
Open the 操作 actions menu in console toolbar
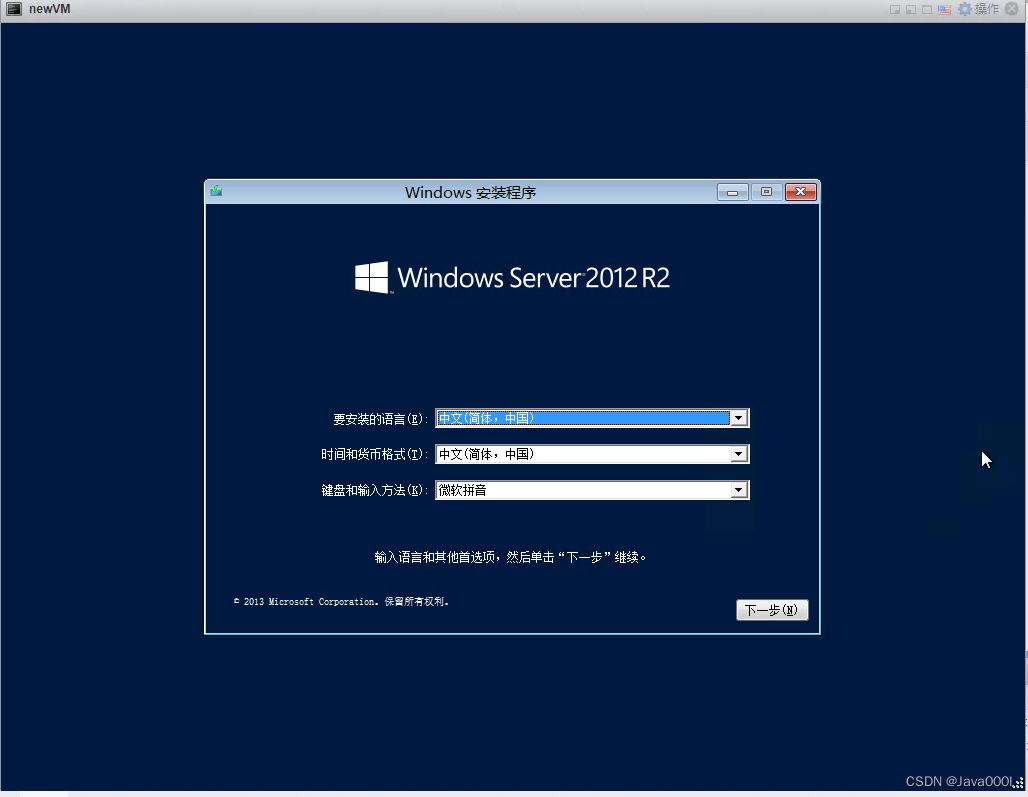coord(986,9)
